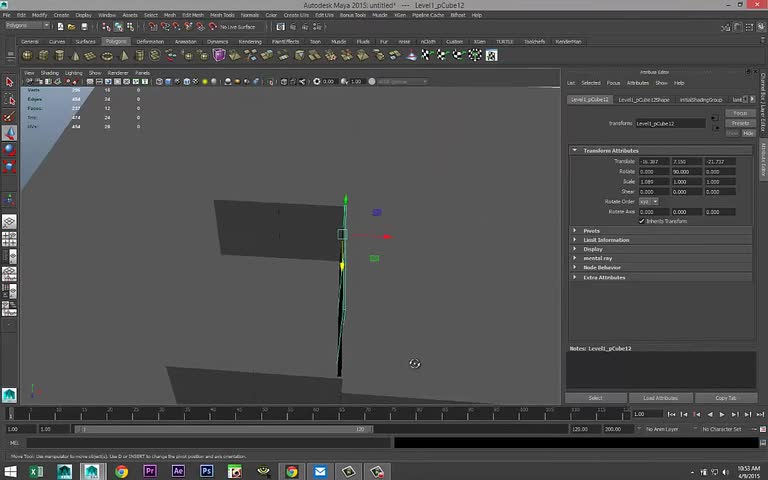Expand the Limit Information section
The height and width of the screenshot is (480, 768).
pyautogui.click(x=606, y=240)
